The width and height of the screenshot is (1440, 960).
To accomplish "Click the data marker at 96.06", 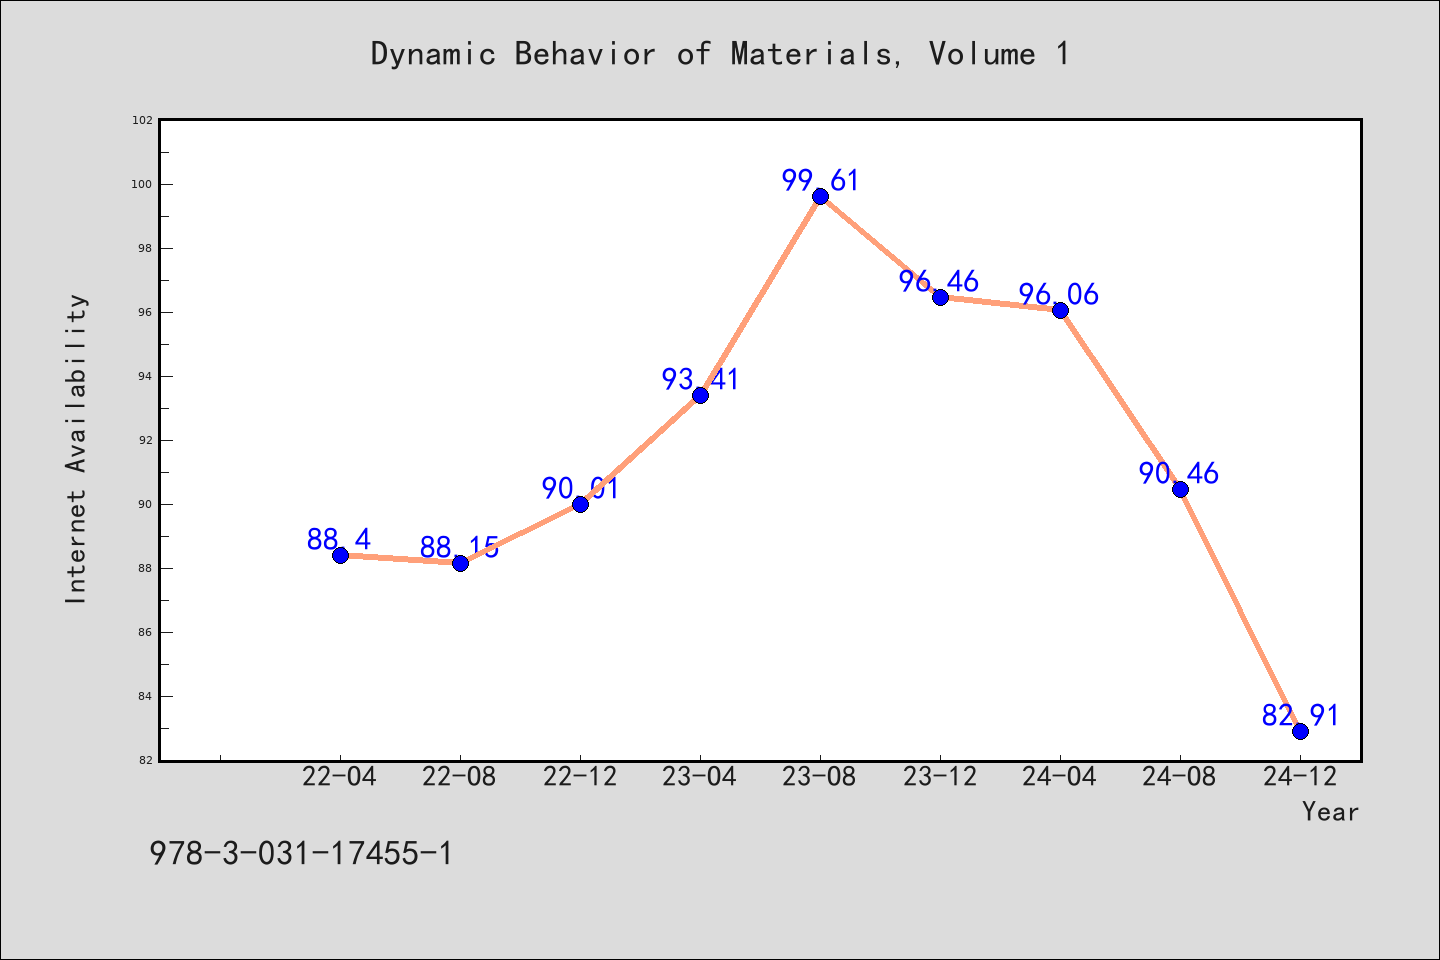I will coord(1060,310).
